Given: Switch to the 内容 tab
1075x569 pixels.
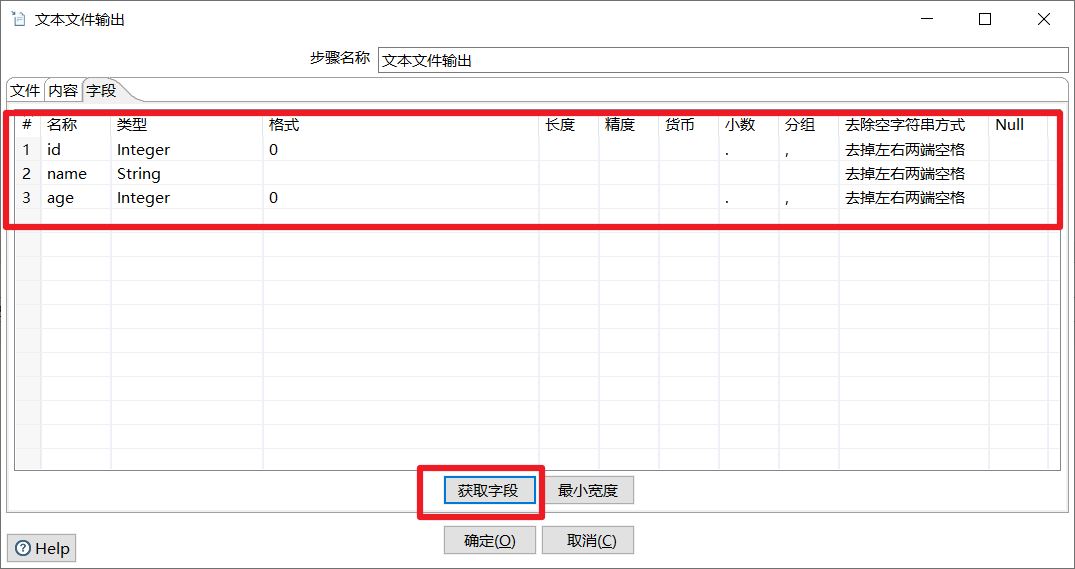Looking at the screenshot, I should (x=62, y=90).
